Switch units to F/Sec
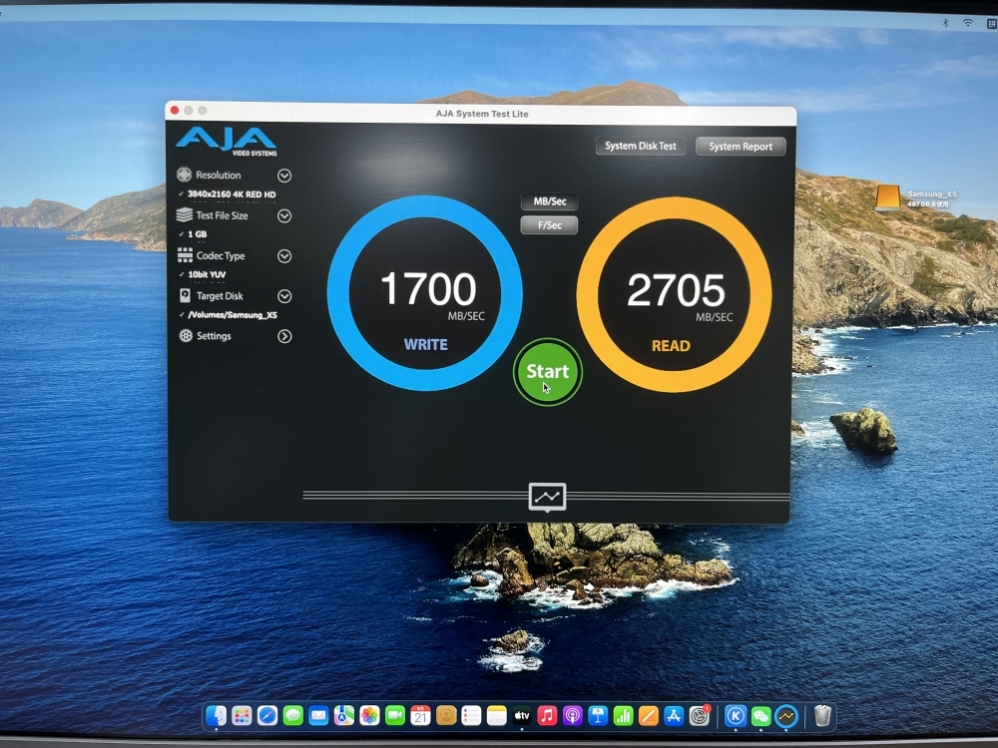998x748 pixels. (549, 225)
